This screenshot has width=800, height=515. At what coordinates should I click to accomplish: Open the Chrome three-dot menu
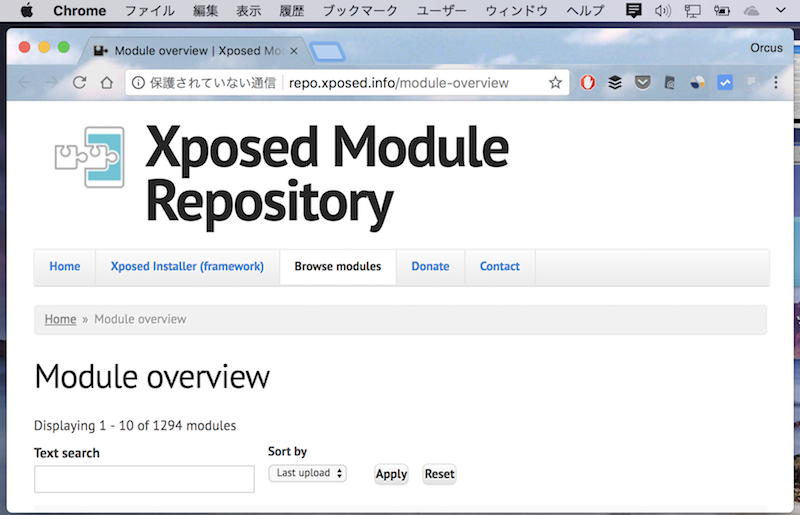coord(776,82)
